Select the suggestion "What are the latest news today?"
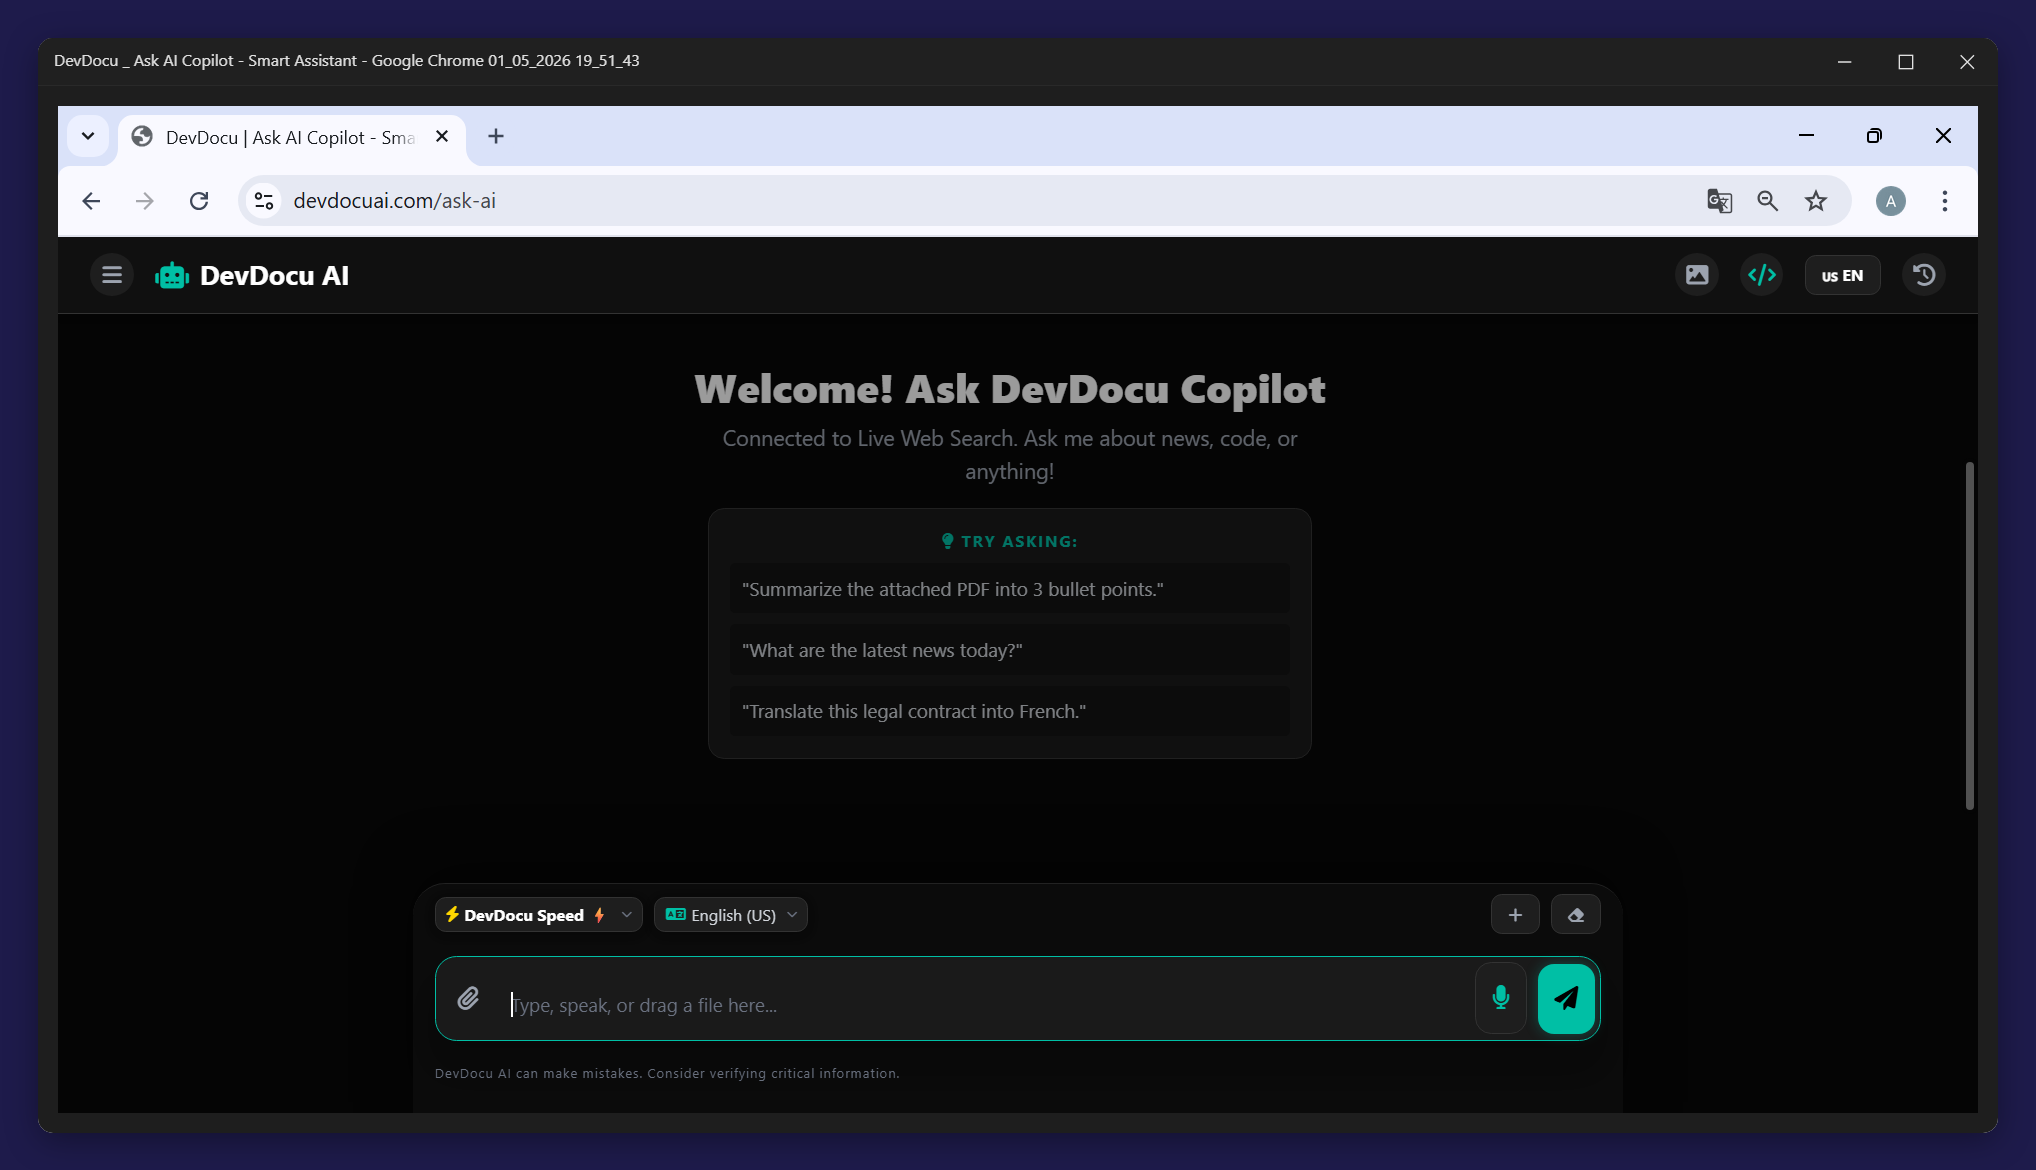The image size is (2036, 1170). (1010, 650)
